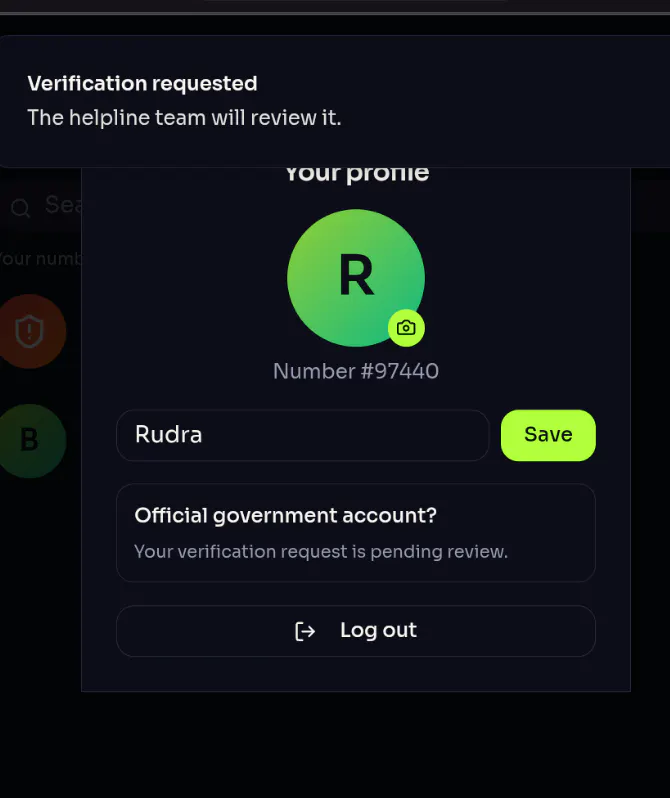Click the camera icon on the avatar
670x798 pixels.
[406, 328]
